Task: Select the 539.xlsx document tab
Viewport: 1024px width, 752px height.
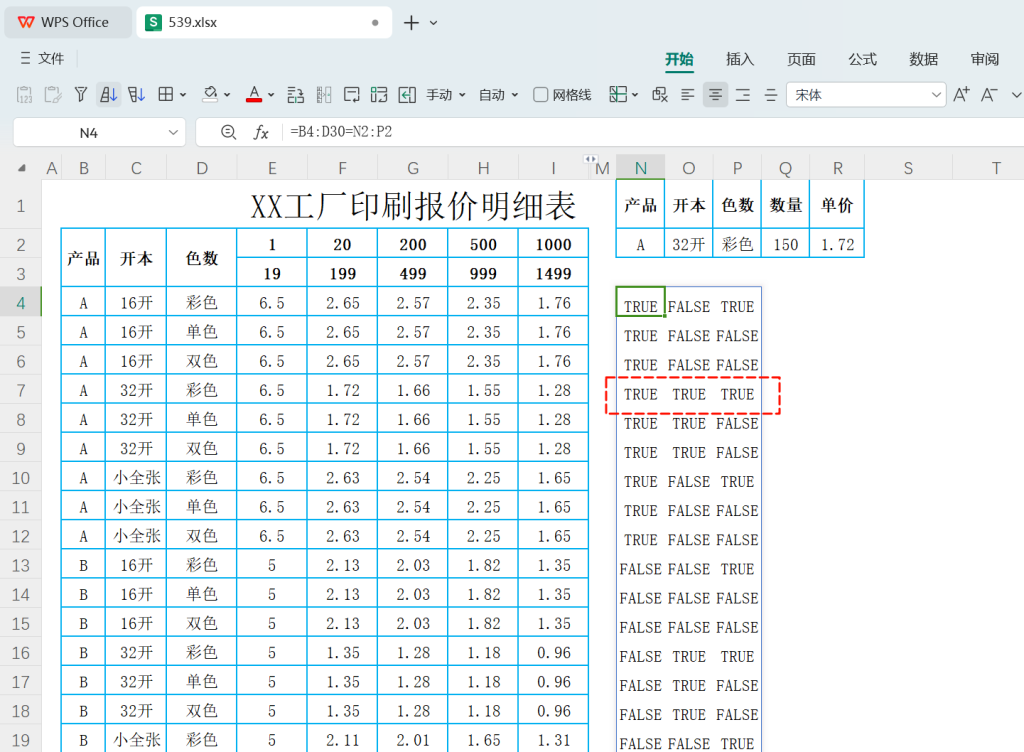Action: [x=264, y=22]
